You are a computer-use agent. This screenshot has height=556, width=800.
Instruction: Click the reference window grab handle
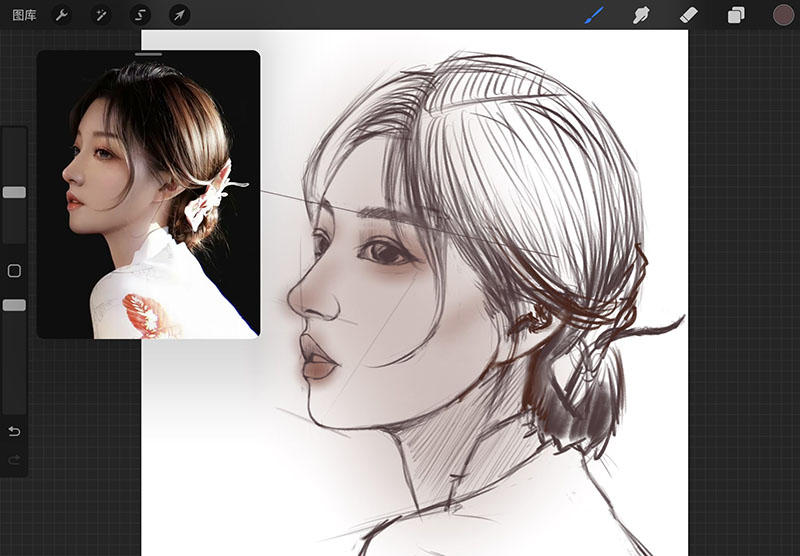pos(148,54)
